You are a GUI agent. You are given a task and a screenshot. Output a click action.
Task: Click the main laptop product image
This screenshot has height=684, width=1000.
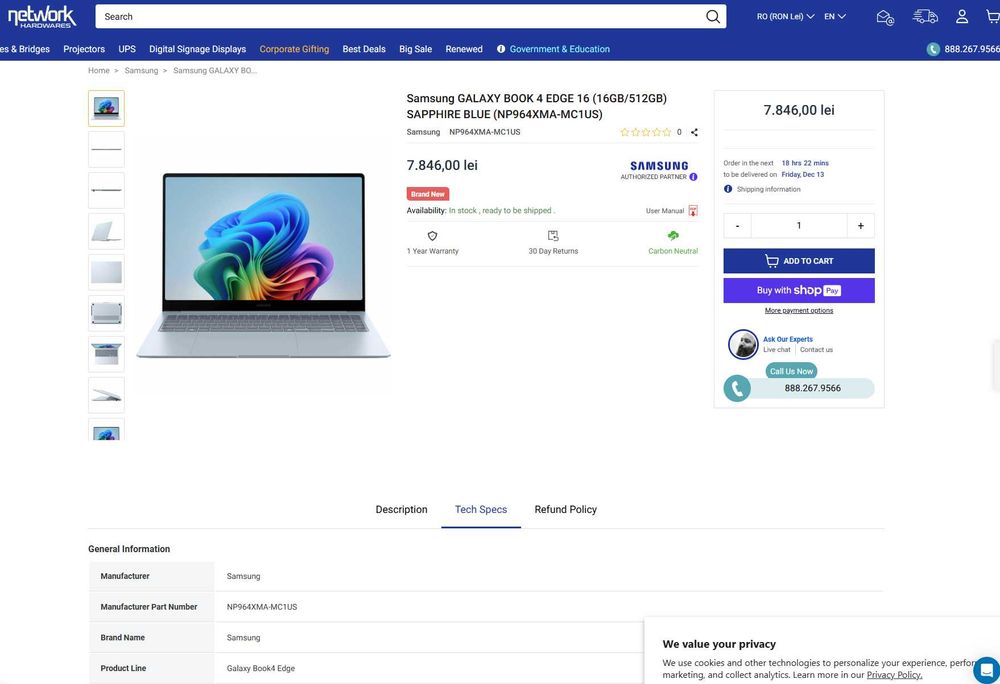(263, 265)
